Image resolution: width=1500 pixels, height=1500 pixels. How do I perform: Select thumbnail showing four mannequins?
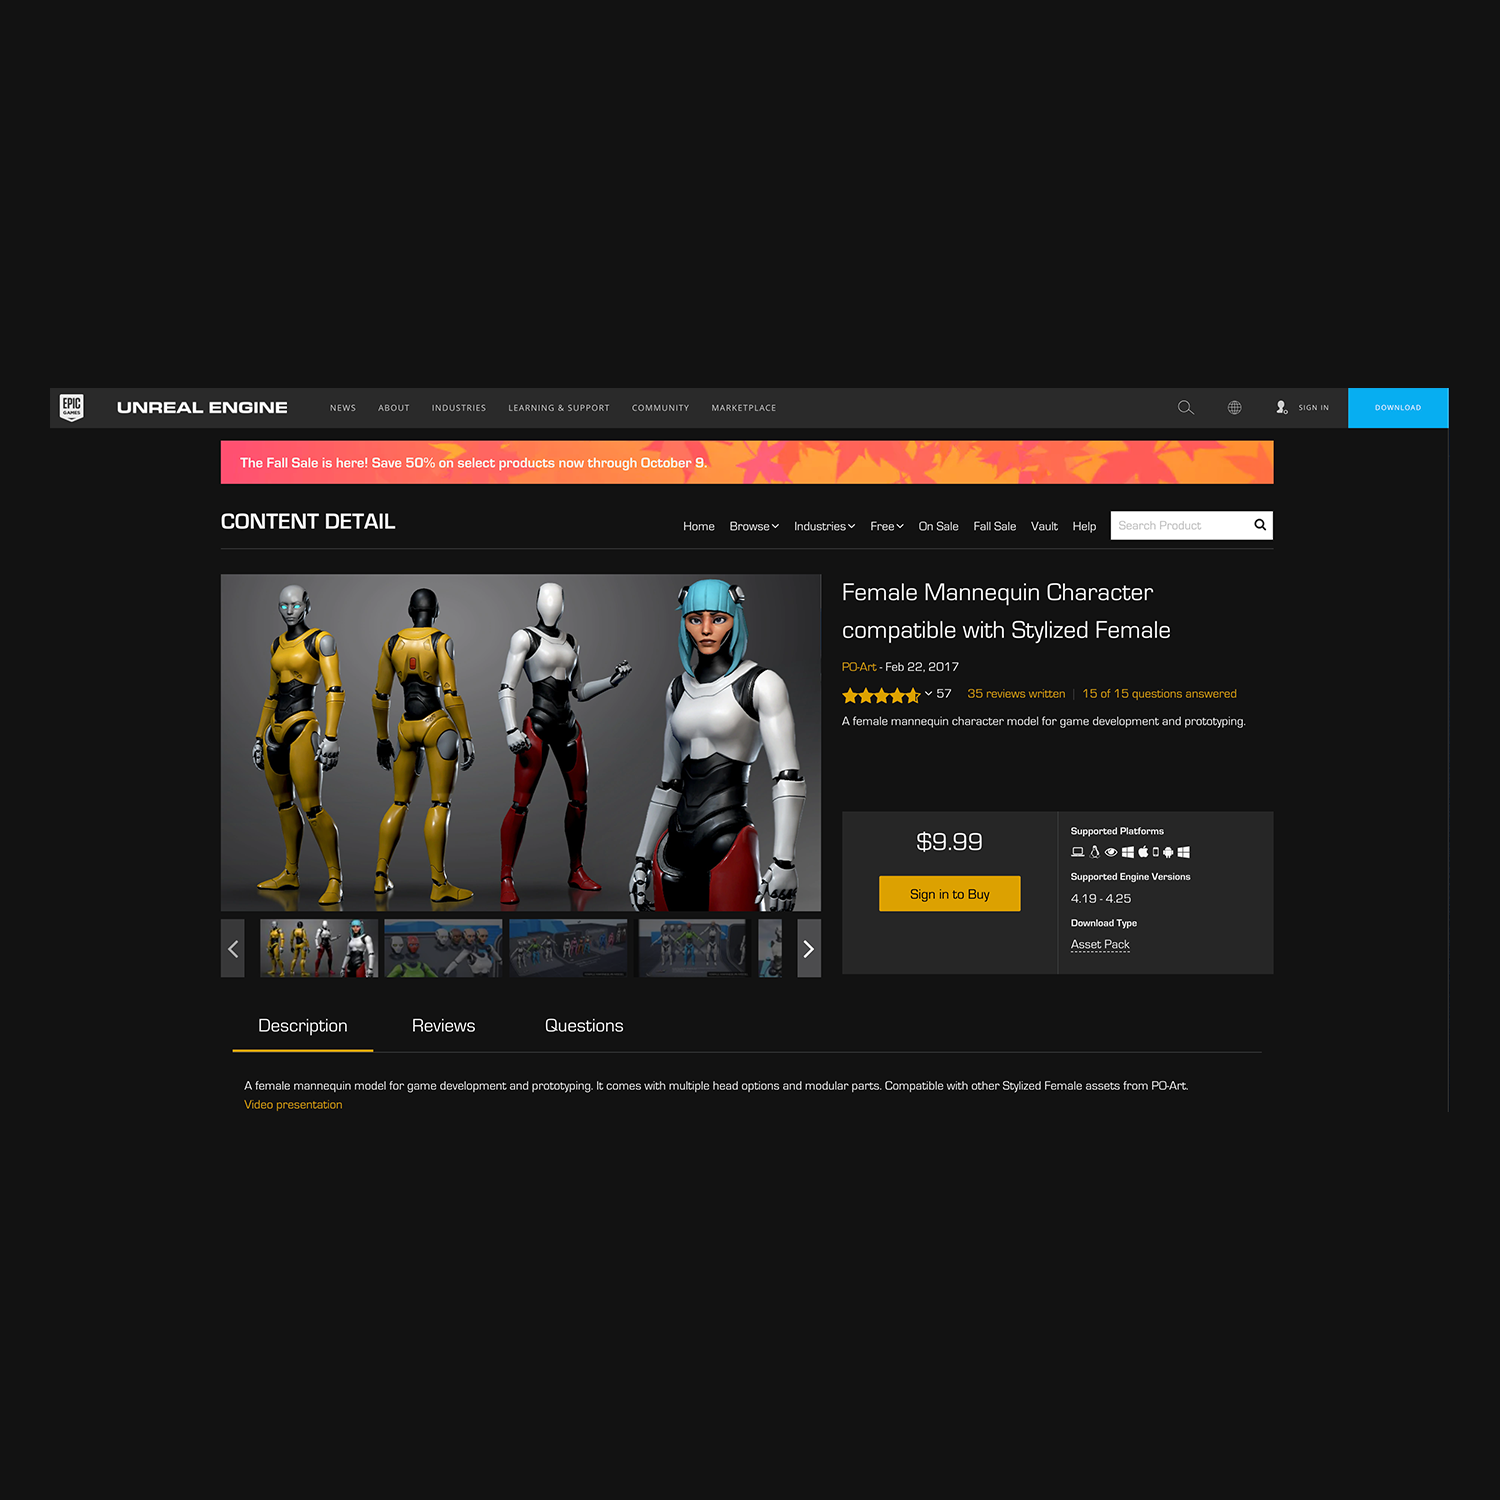coord(319,948)
